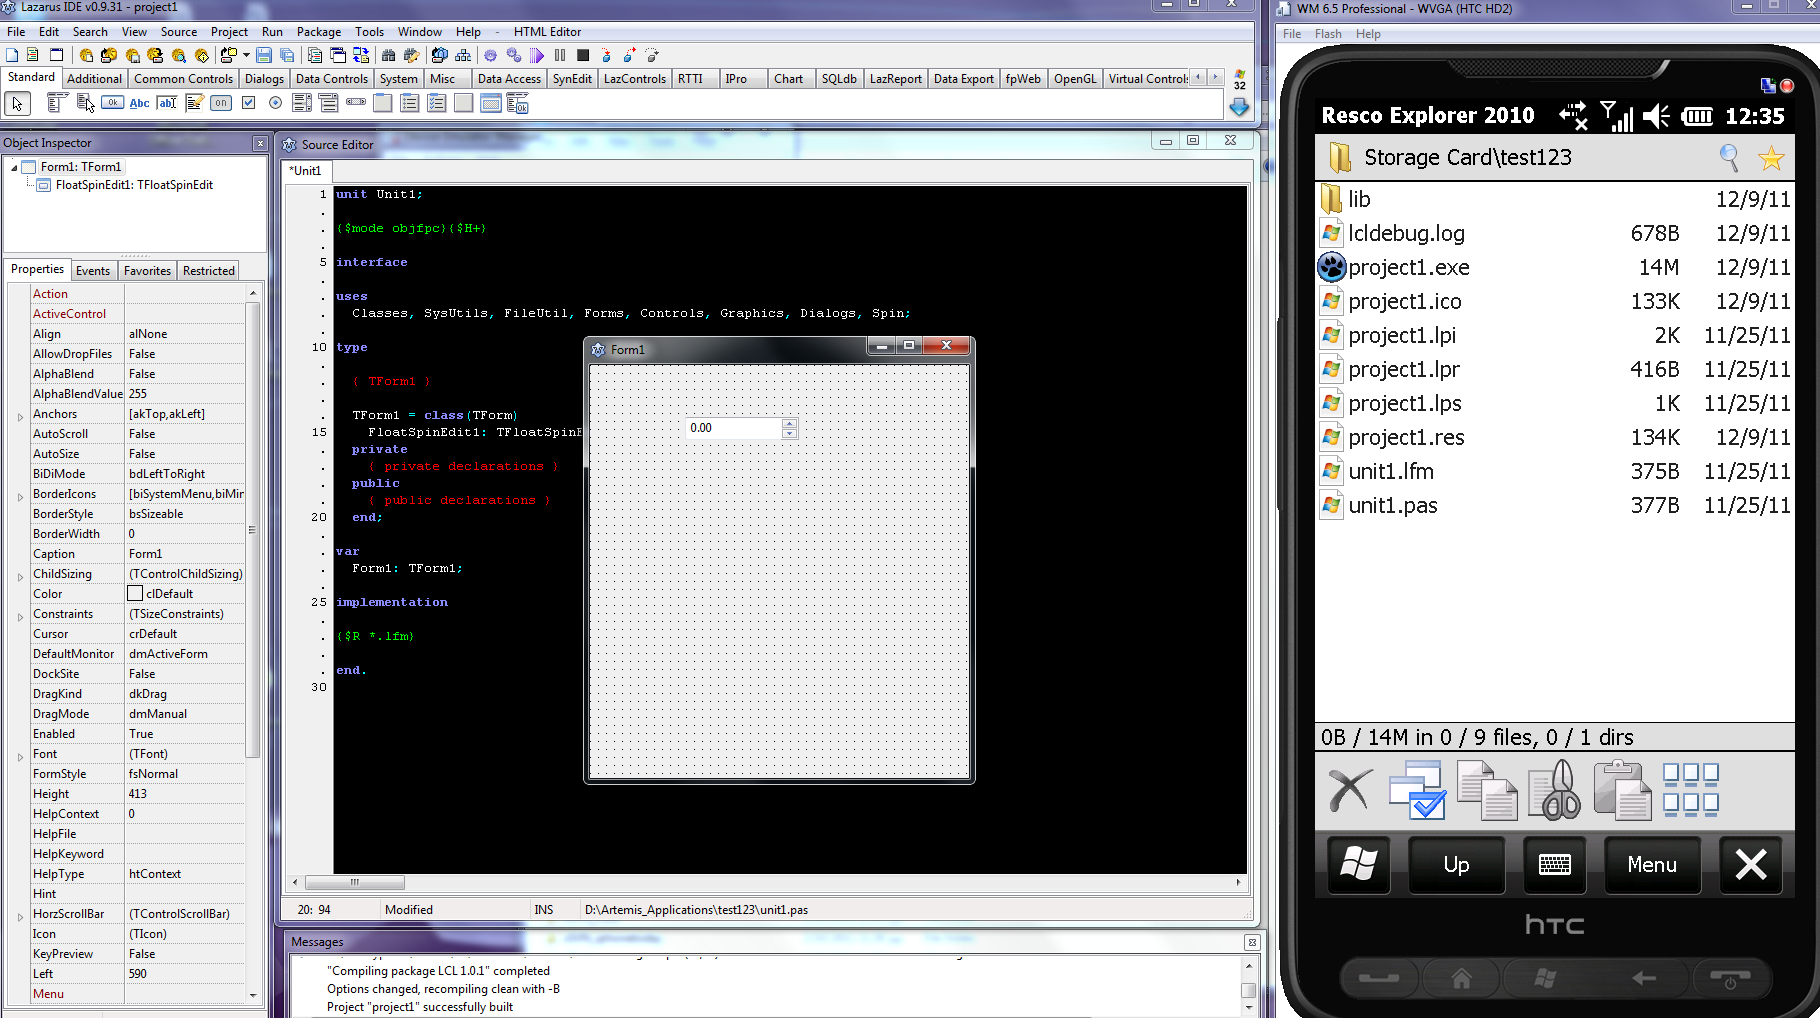Select the TEdit 'ab' component icon

click(x=167, y=103)
